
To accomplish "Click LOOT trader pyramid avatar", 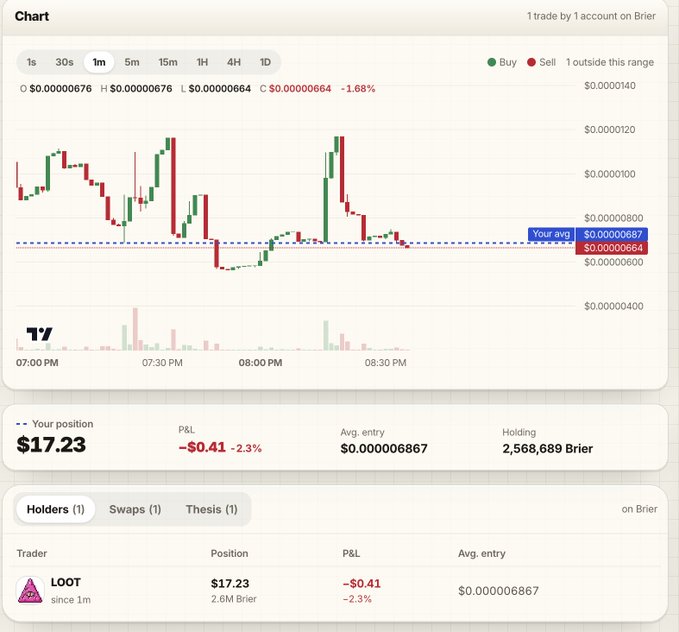I will [30, 590].
